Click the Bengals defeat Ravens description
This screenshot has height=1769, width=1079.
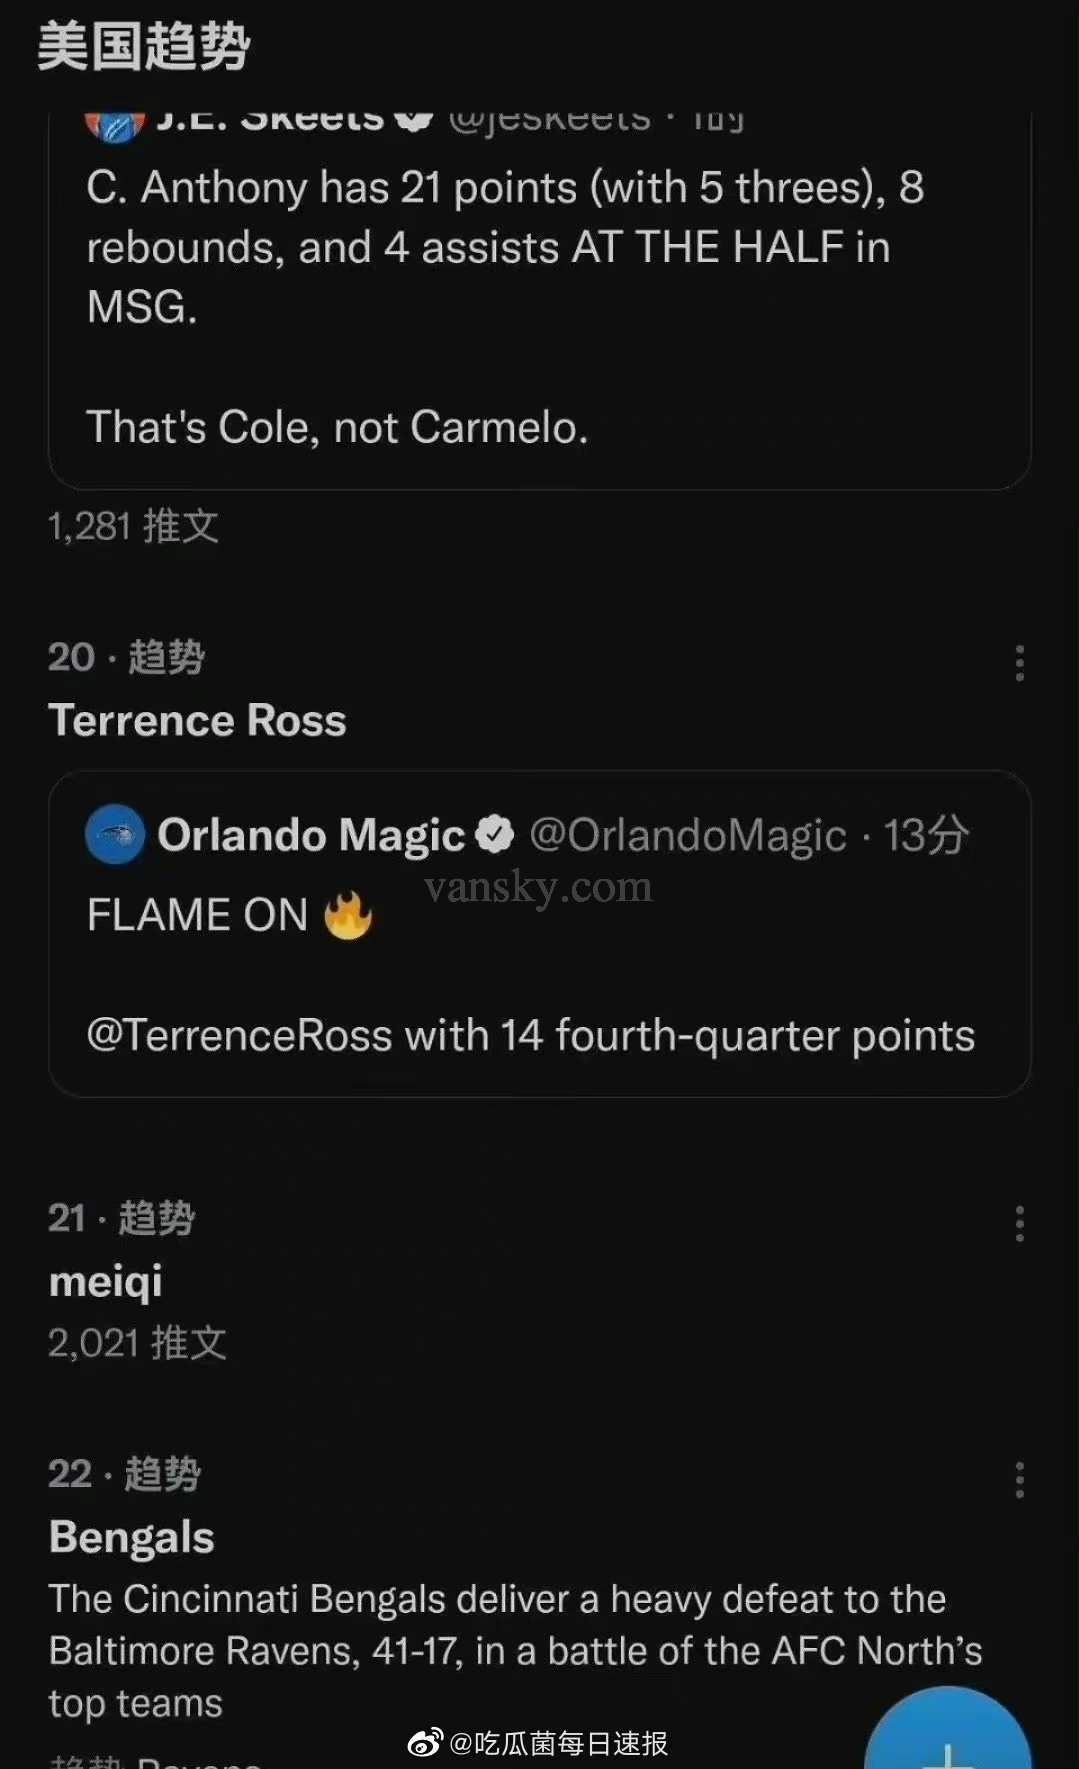[x=515, y=1650]
